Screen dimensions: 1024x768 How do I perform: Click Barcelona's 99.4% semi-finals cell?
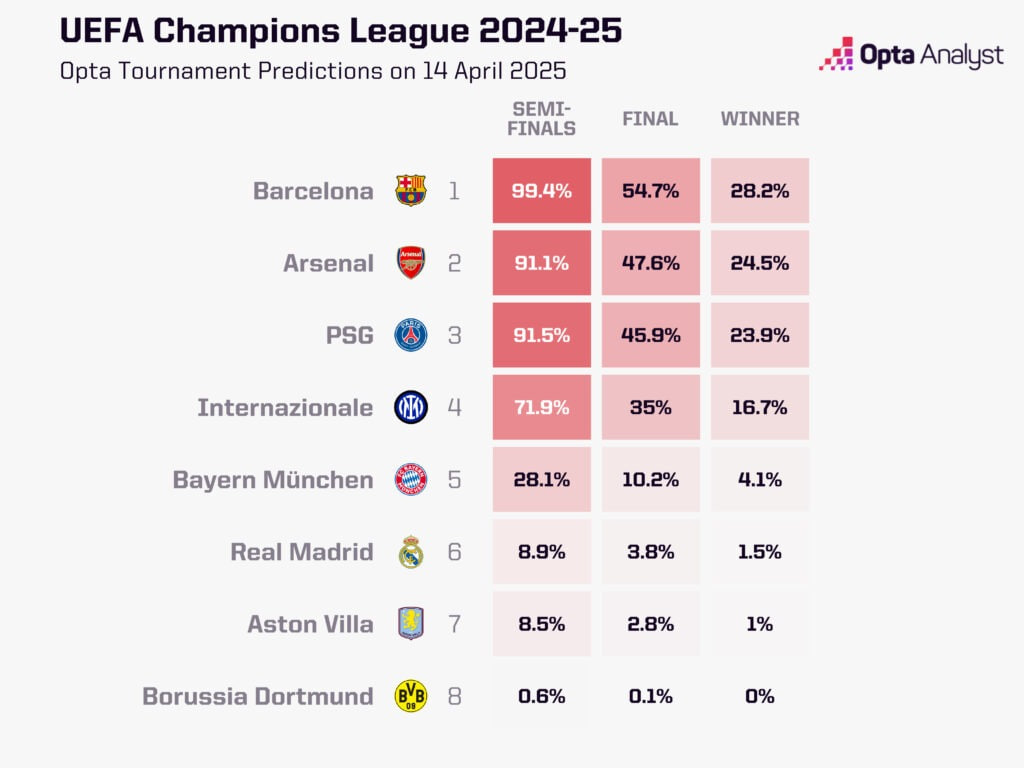click(542, 190)
